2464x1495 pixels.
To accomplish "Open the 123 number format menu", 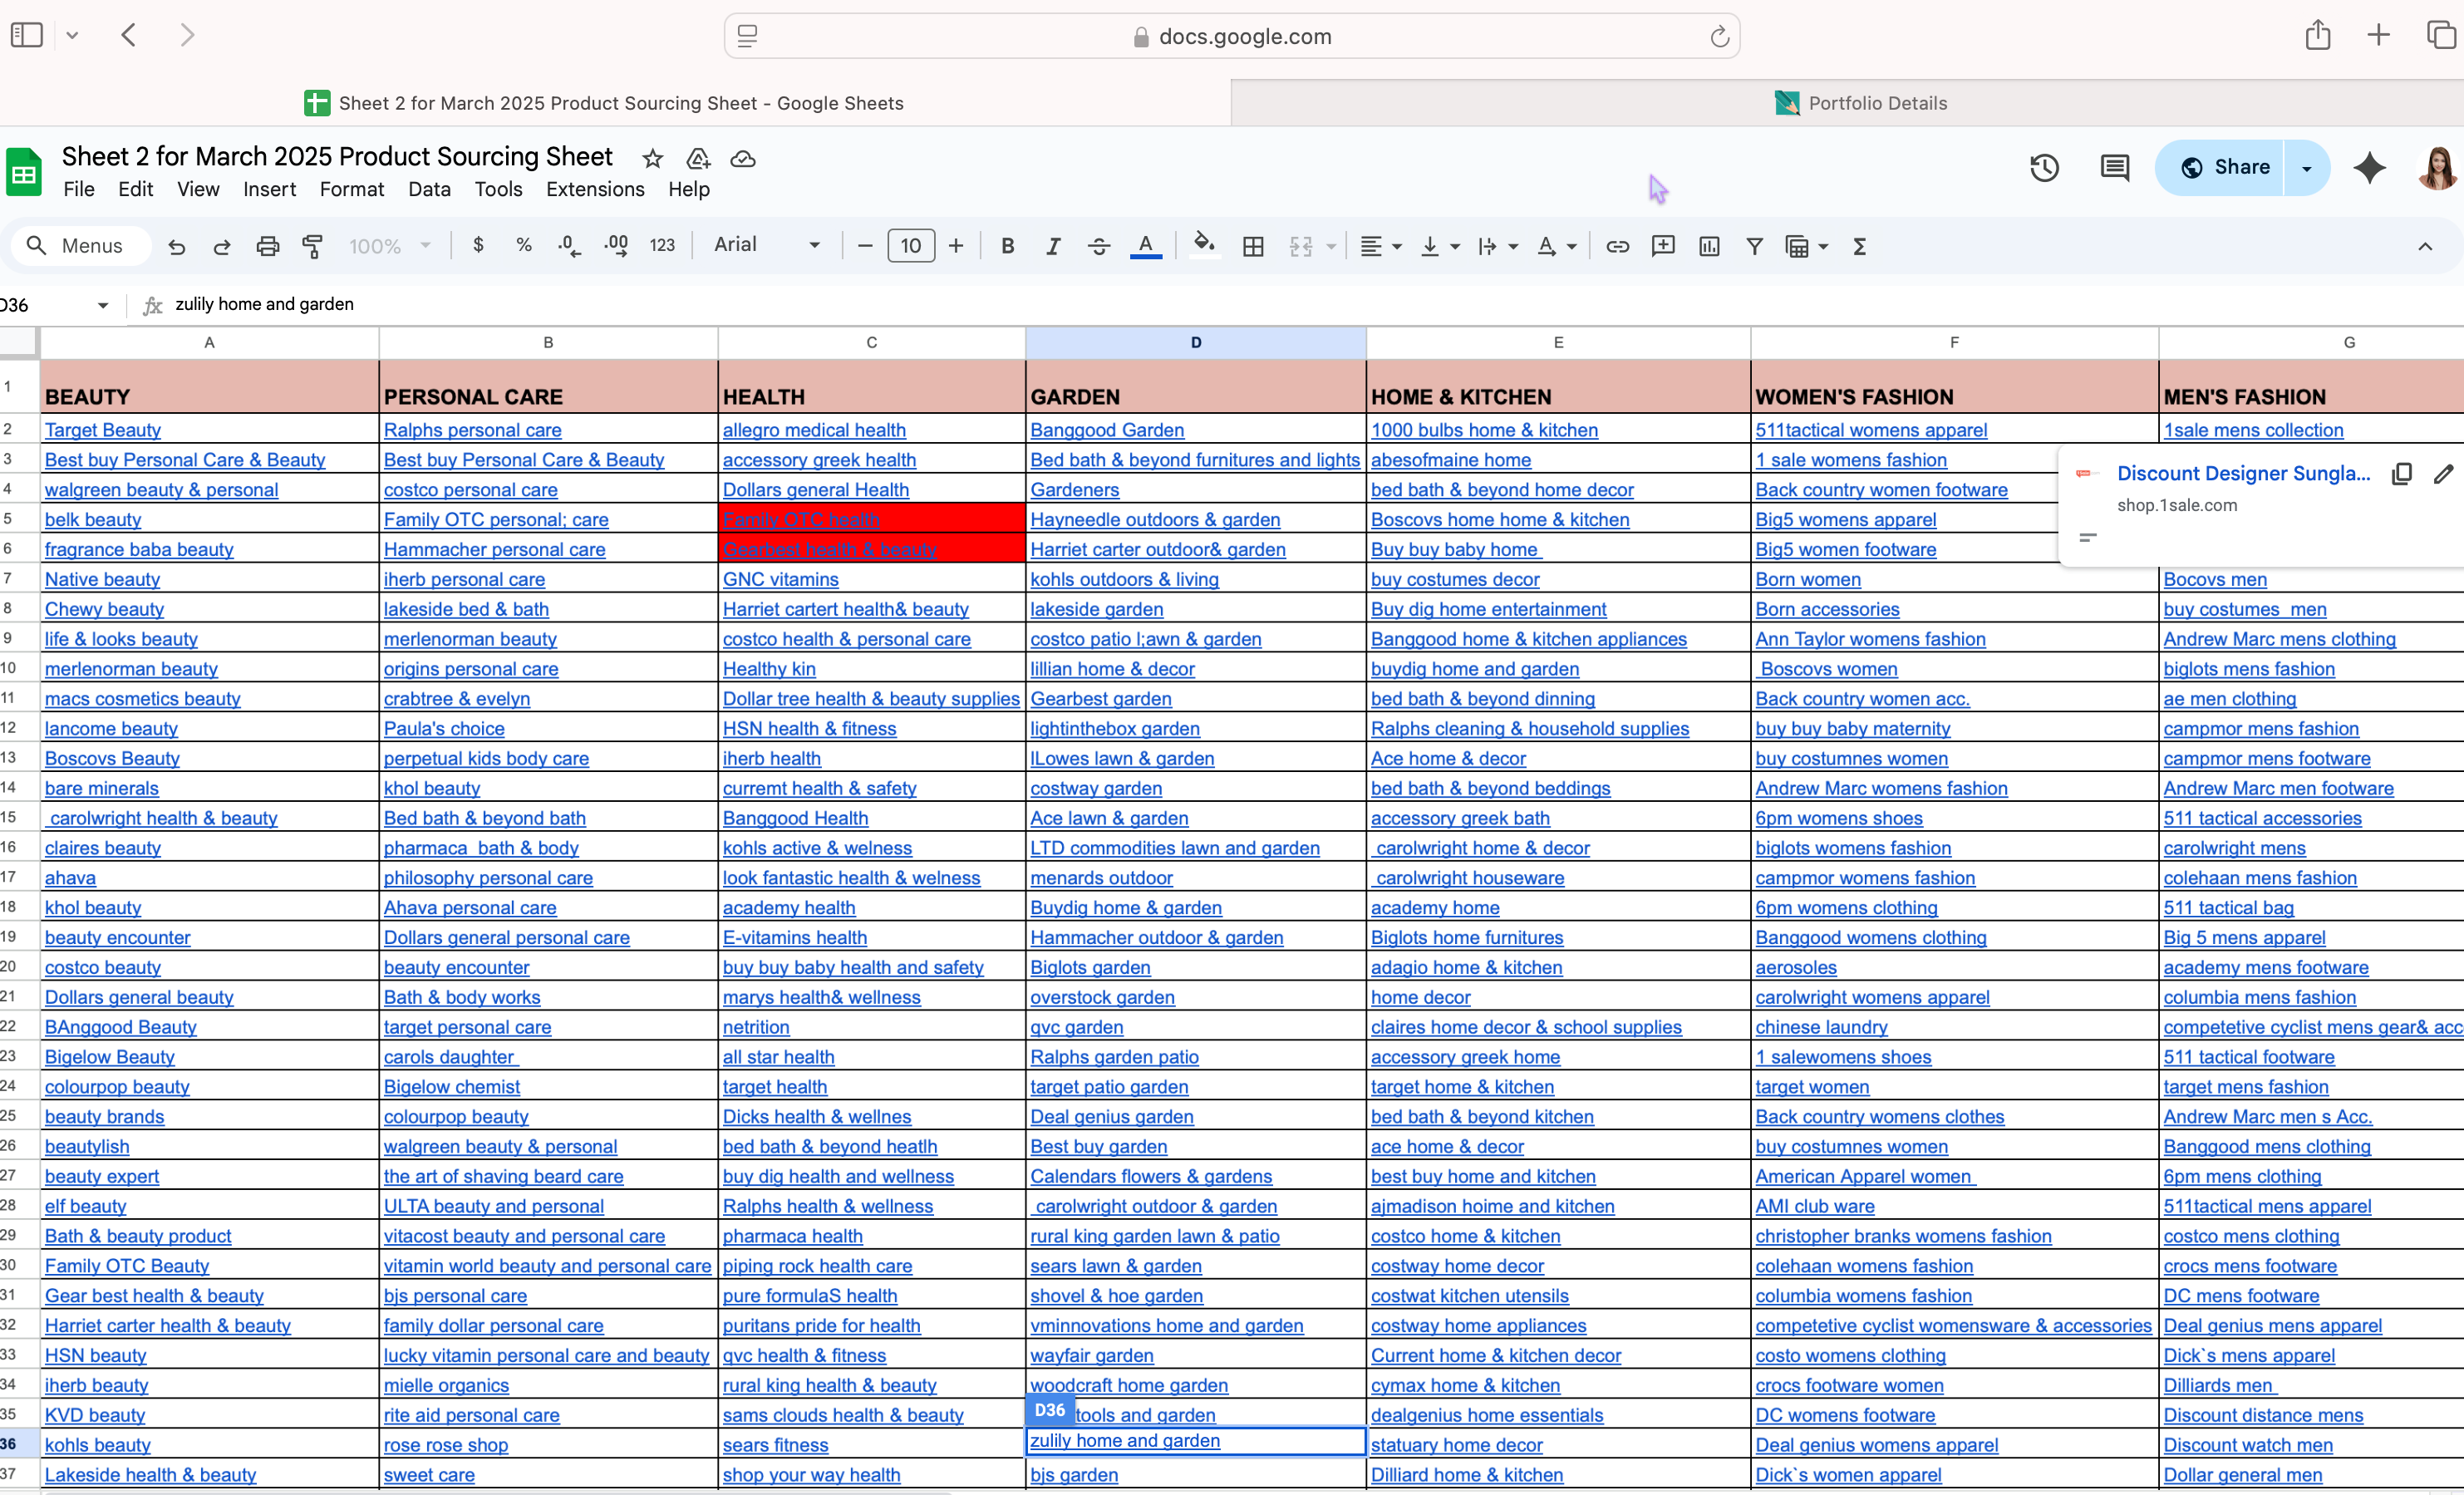I will tap(662, 246).
